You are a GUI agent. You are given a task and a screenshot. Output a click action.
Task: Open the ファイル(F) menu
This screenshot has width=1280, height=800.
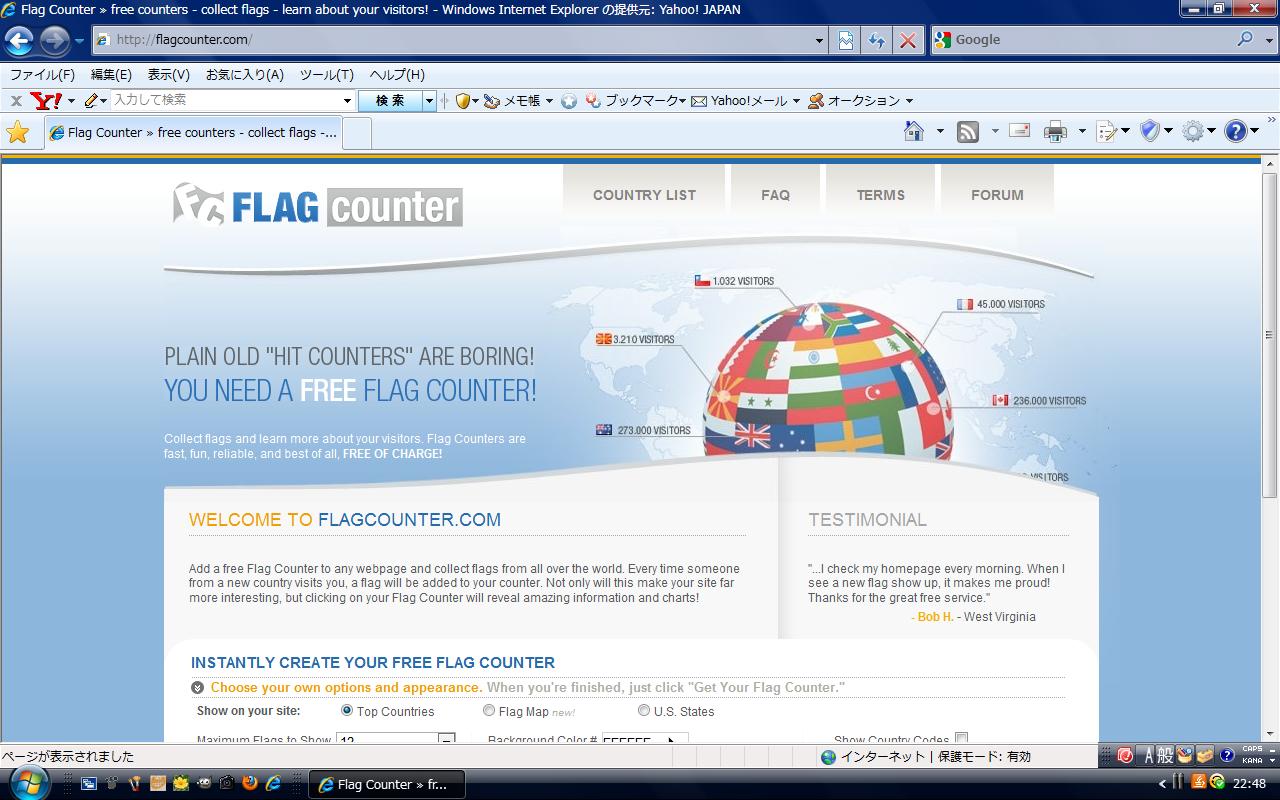42,74
